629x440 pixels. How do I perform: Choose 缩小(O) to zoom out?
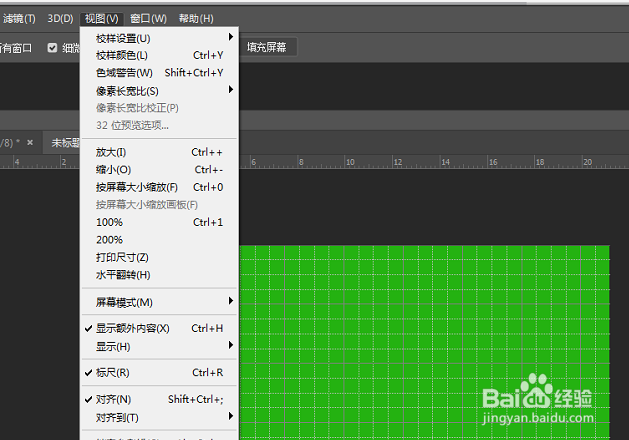pos(159,170)
